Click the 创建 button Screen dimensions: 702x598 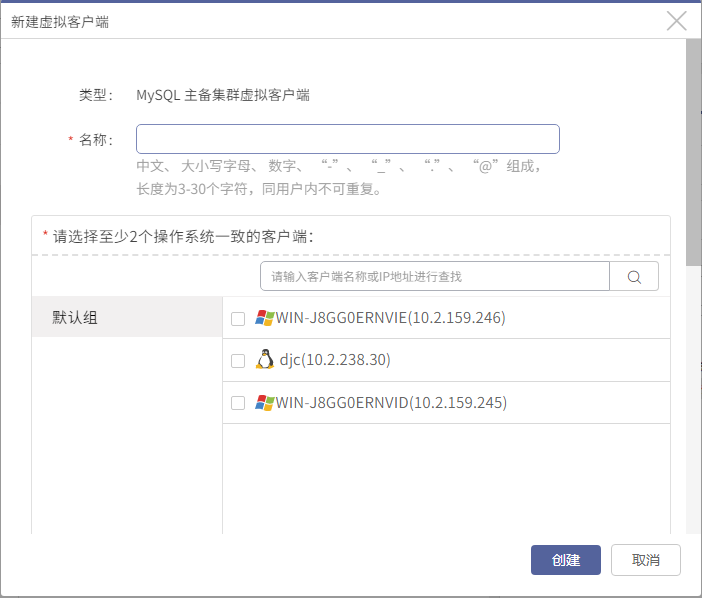coord(565,560)
